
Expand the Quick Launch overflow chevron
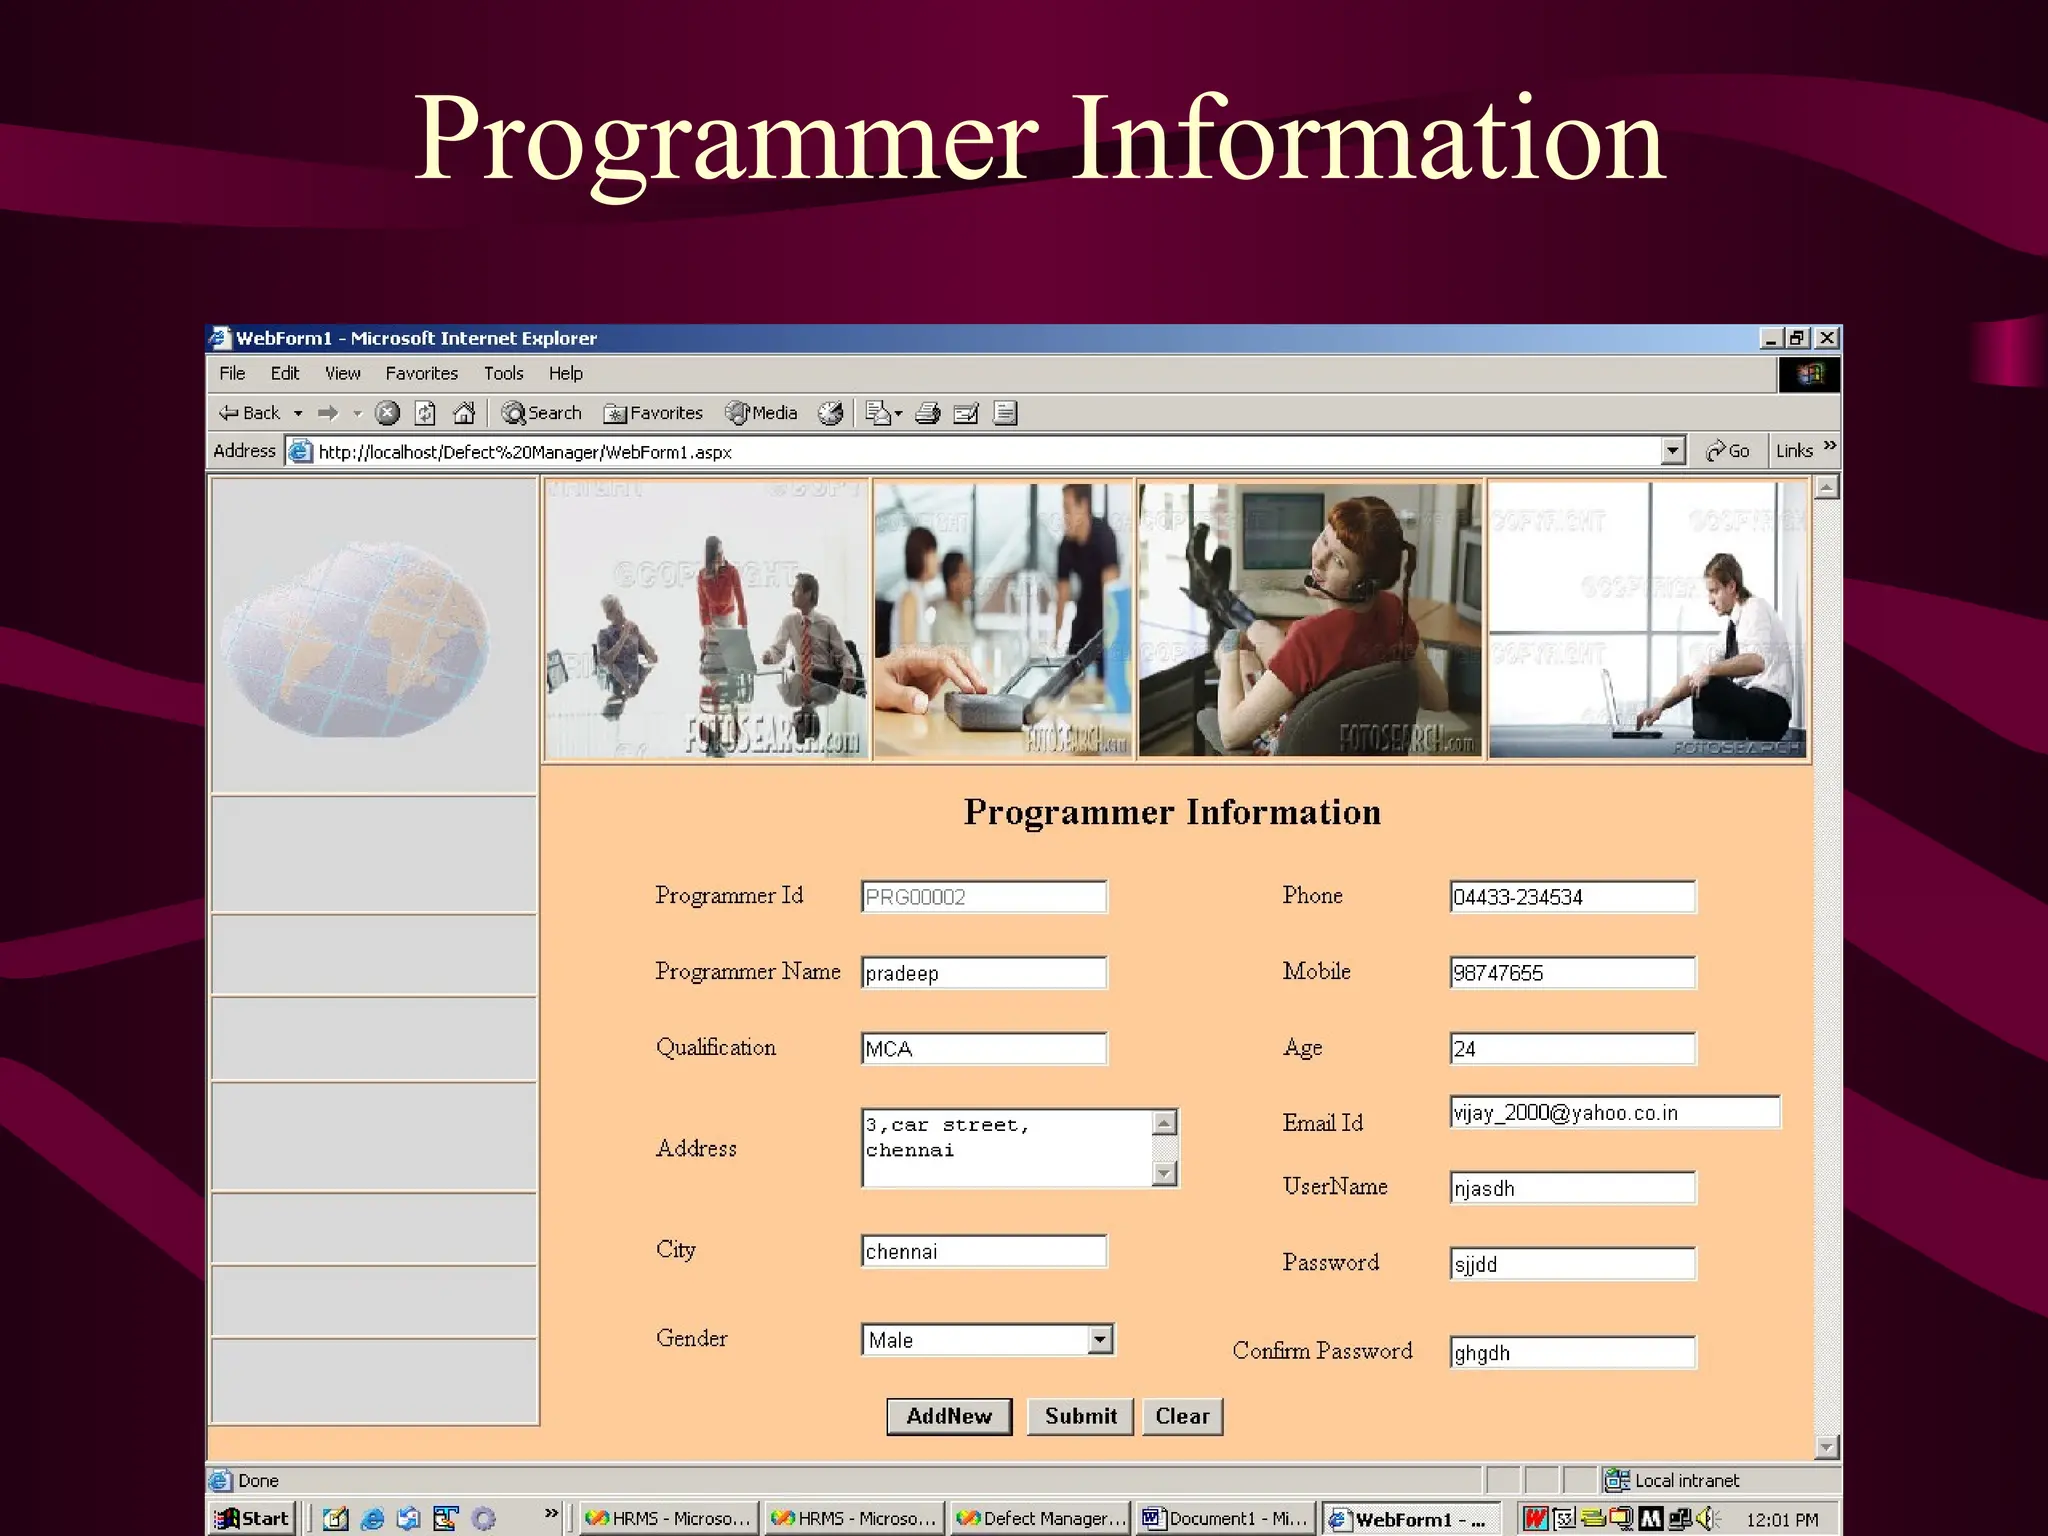551,1513
